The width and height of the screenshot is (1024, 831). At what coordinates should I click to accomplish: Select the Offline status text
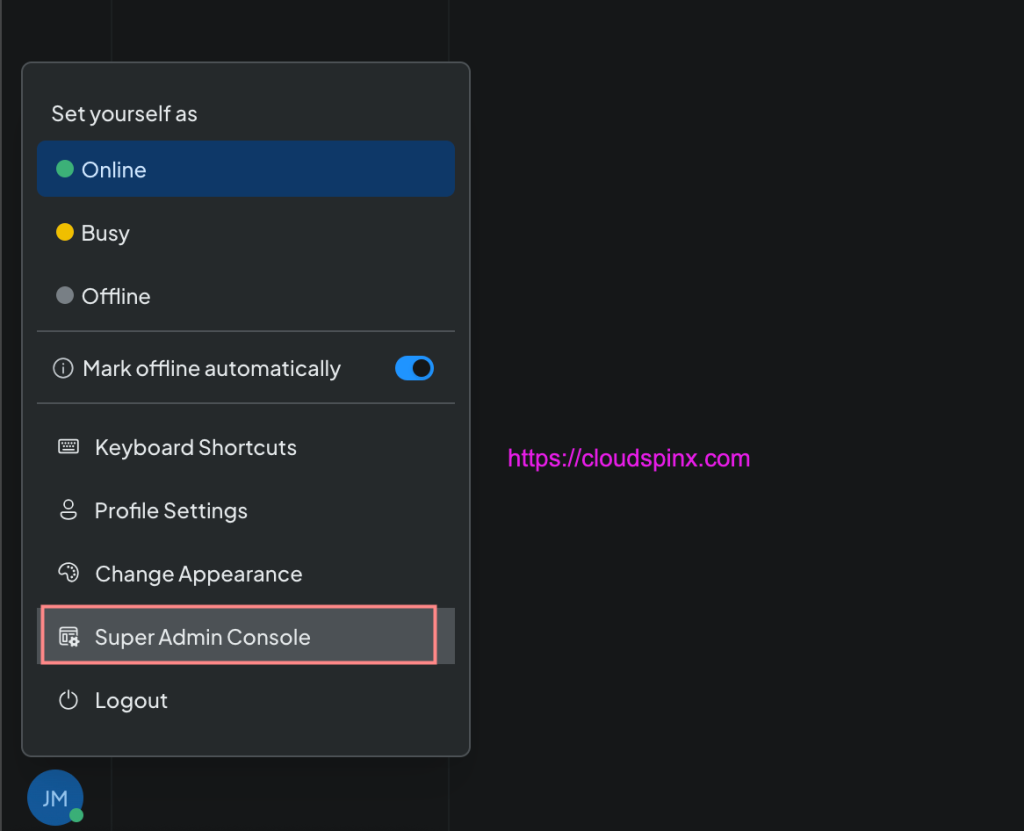pyautogui.click(x=116, y=296)
